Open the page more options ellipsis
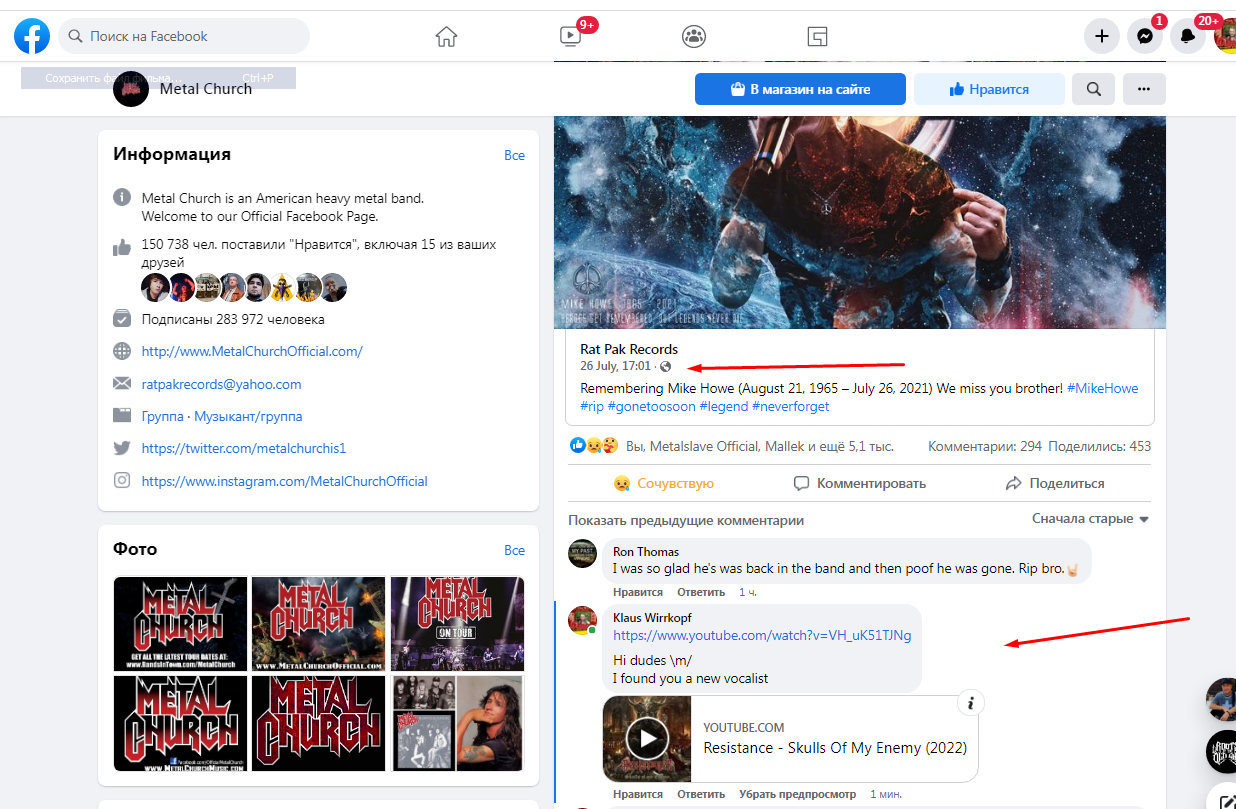 pyautogui.click(x=1144, y=89)
